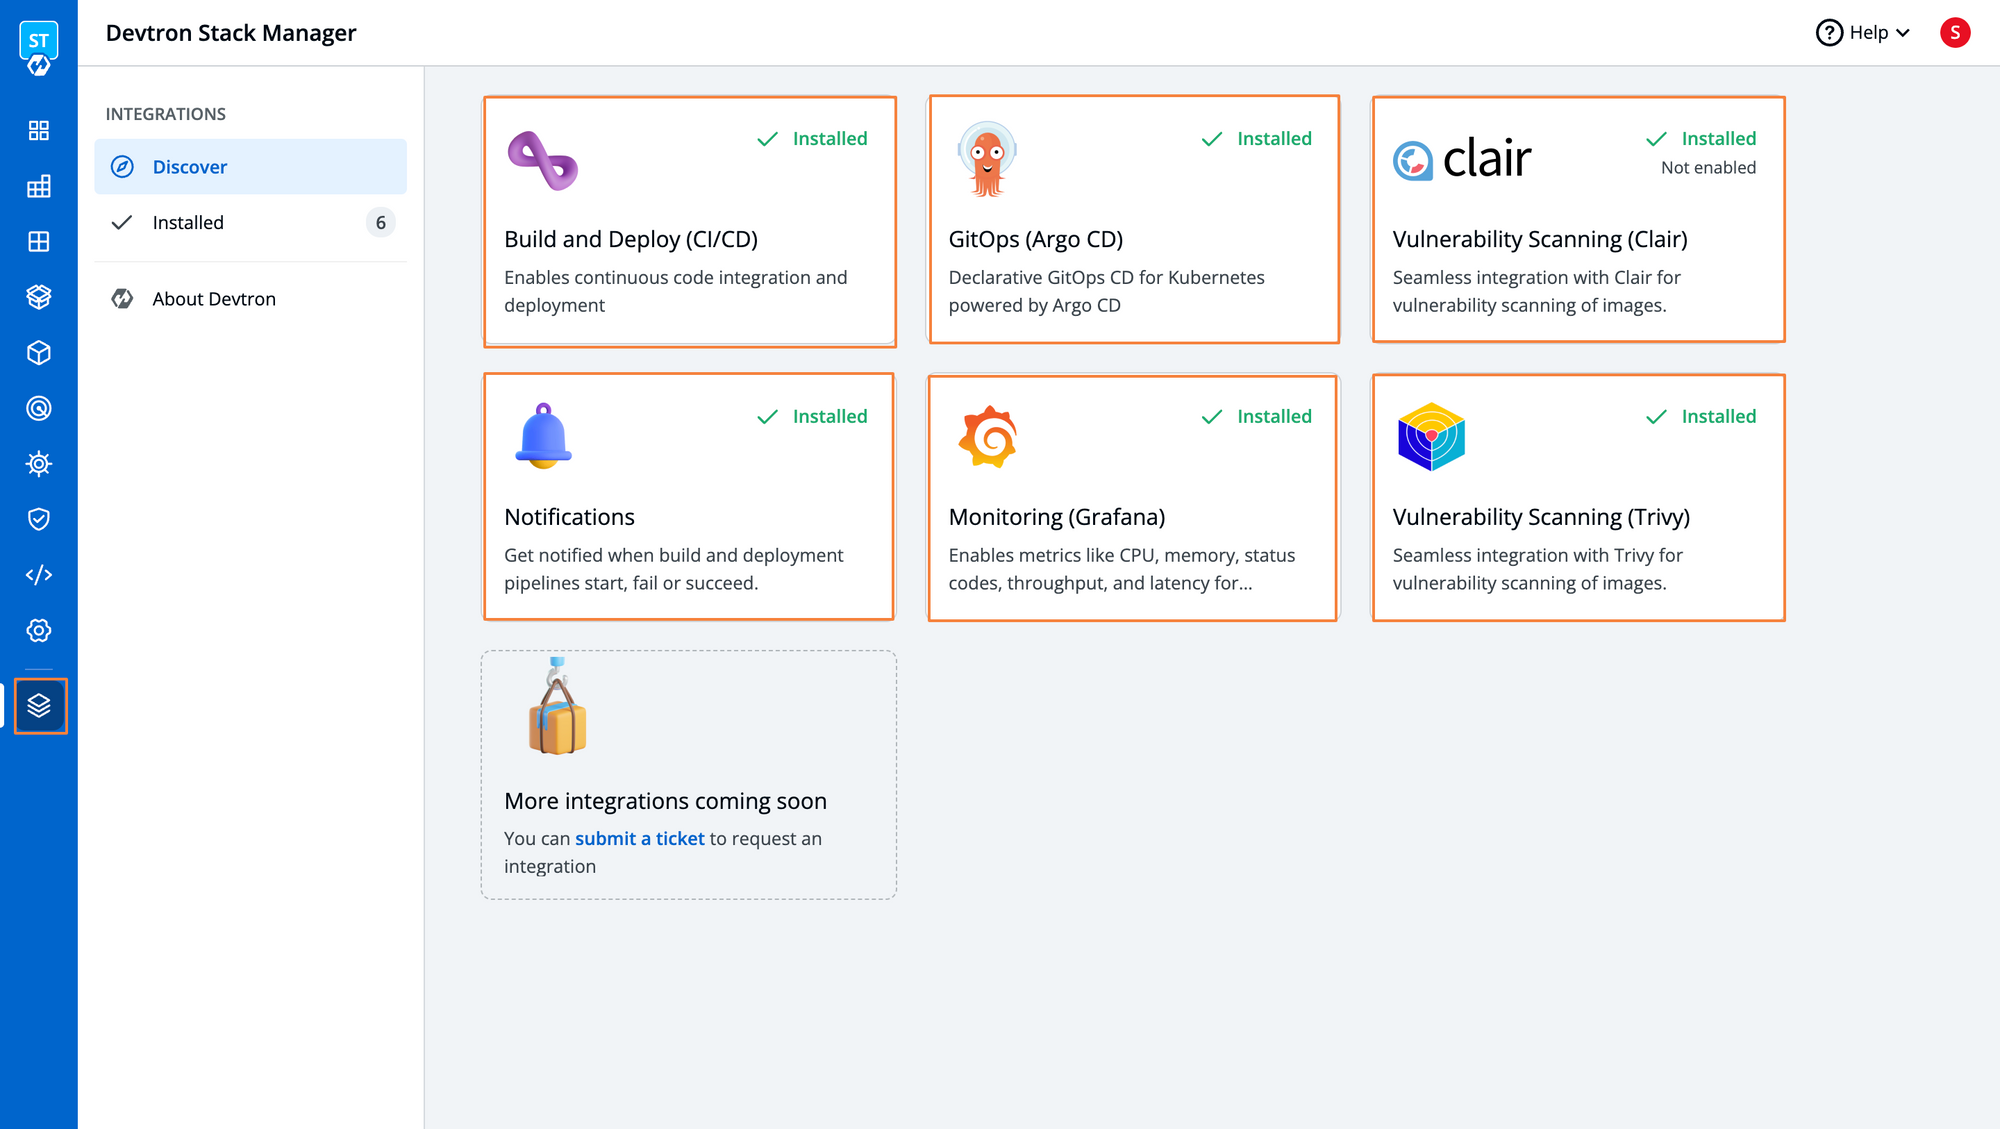Click Installed status on GitOps card
Viewport: 2000px width, 1129px height.
(1256, 139)
